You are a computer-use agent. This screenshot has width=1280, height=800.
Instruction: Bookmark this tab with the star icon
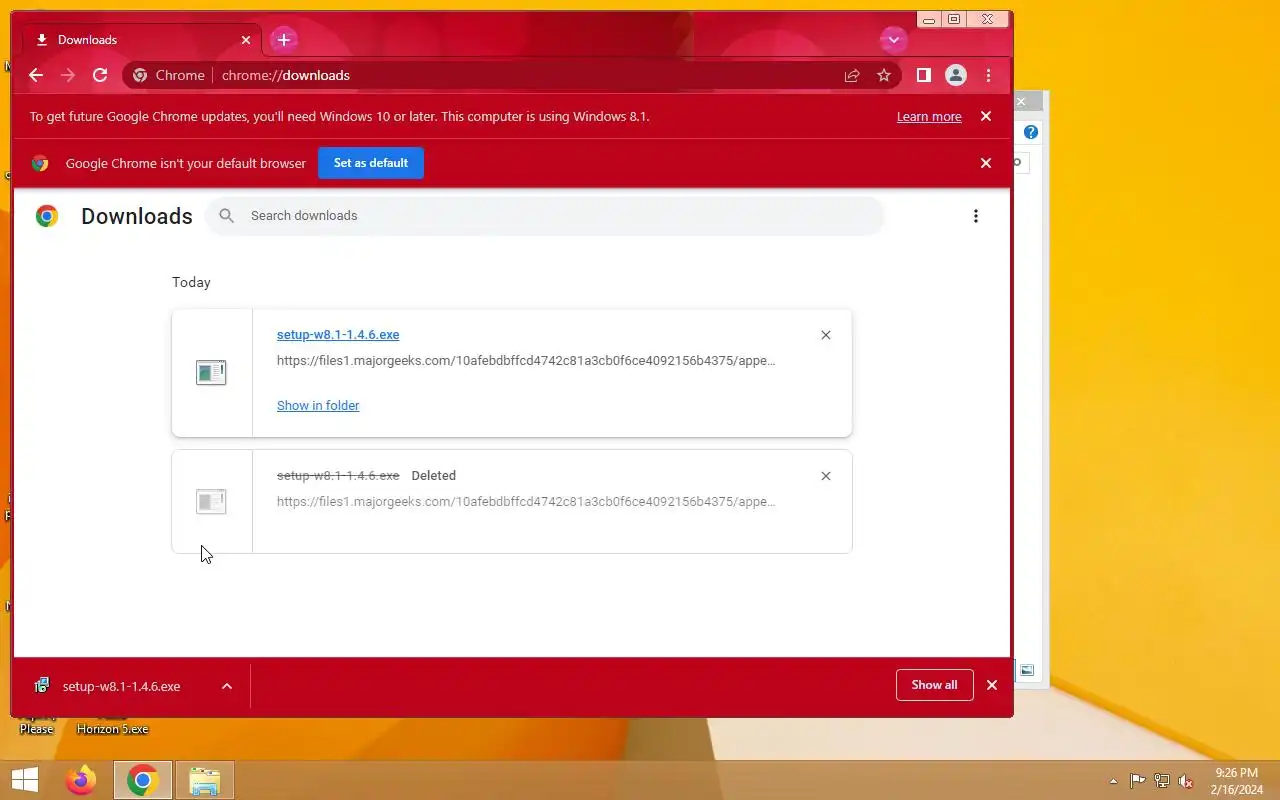click(884, 75)
